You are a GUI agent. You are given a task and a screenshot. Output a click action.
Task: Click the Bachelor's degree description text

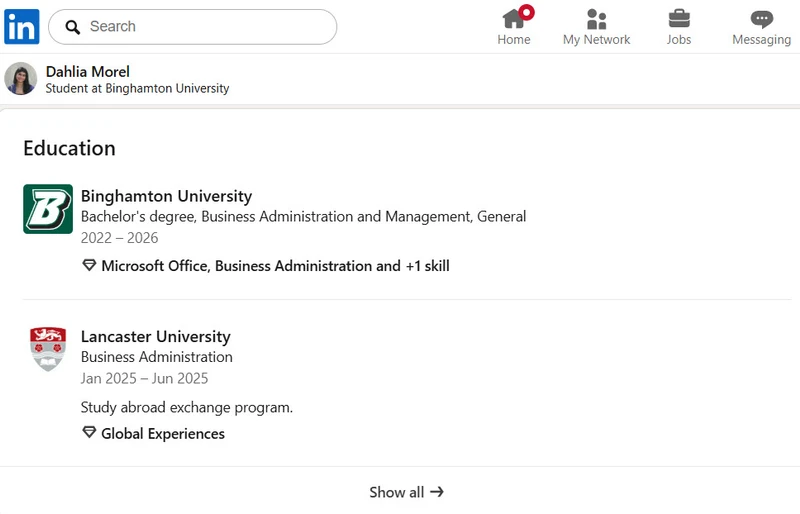click(303, 216)
